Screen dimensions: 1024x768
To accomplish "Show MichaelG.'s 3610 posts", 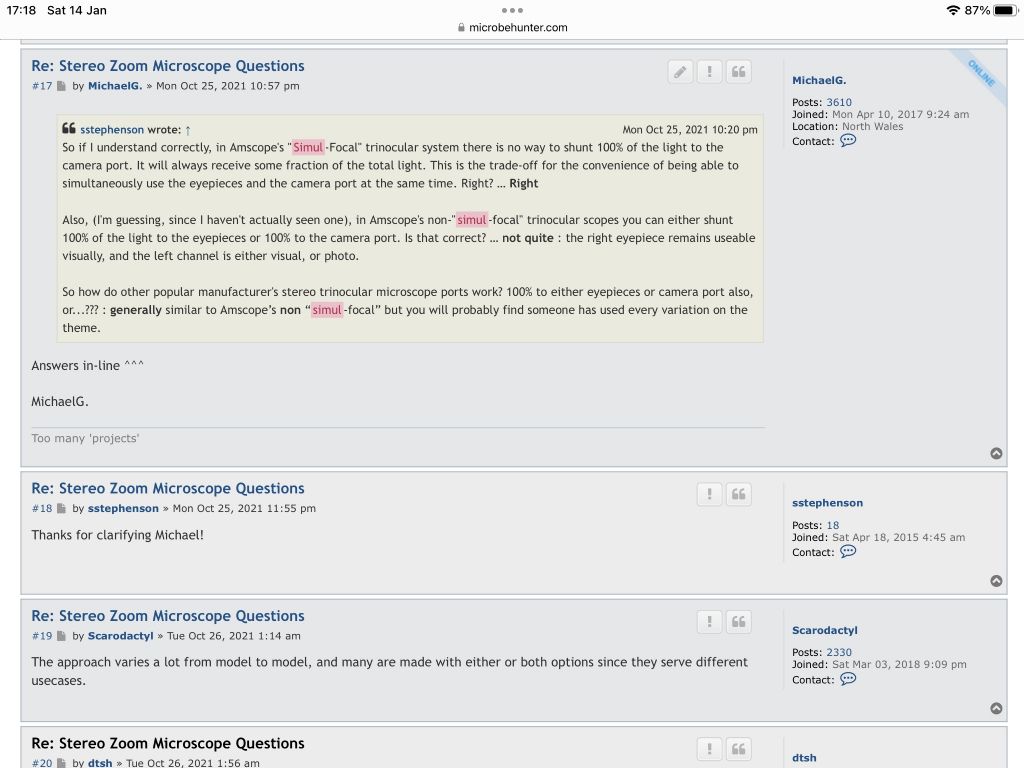I will point(839,103).
